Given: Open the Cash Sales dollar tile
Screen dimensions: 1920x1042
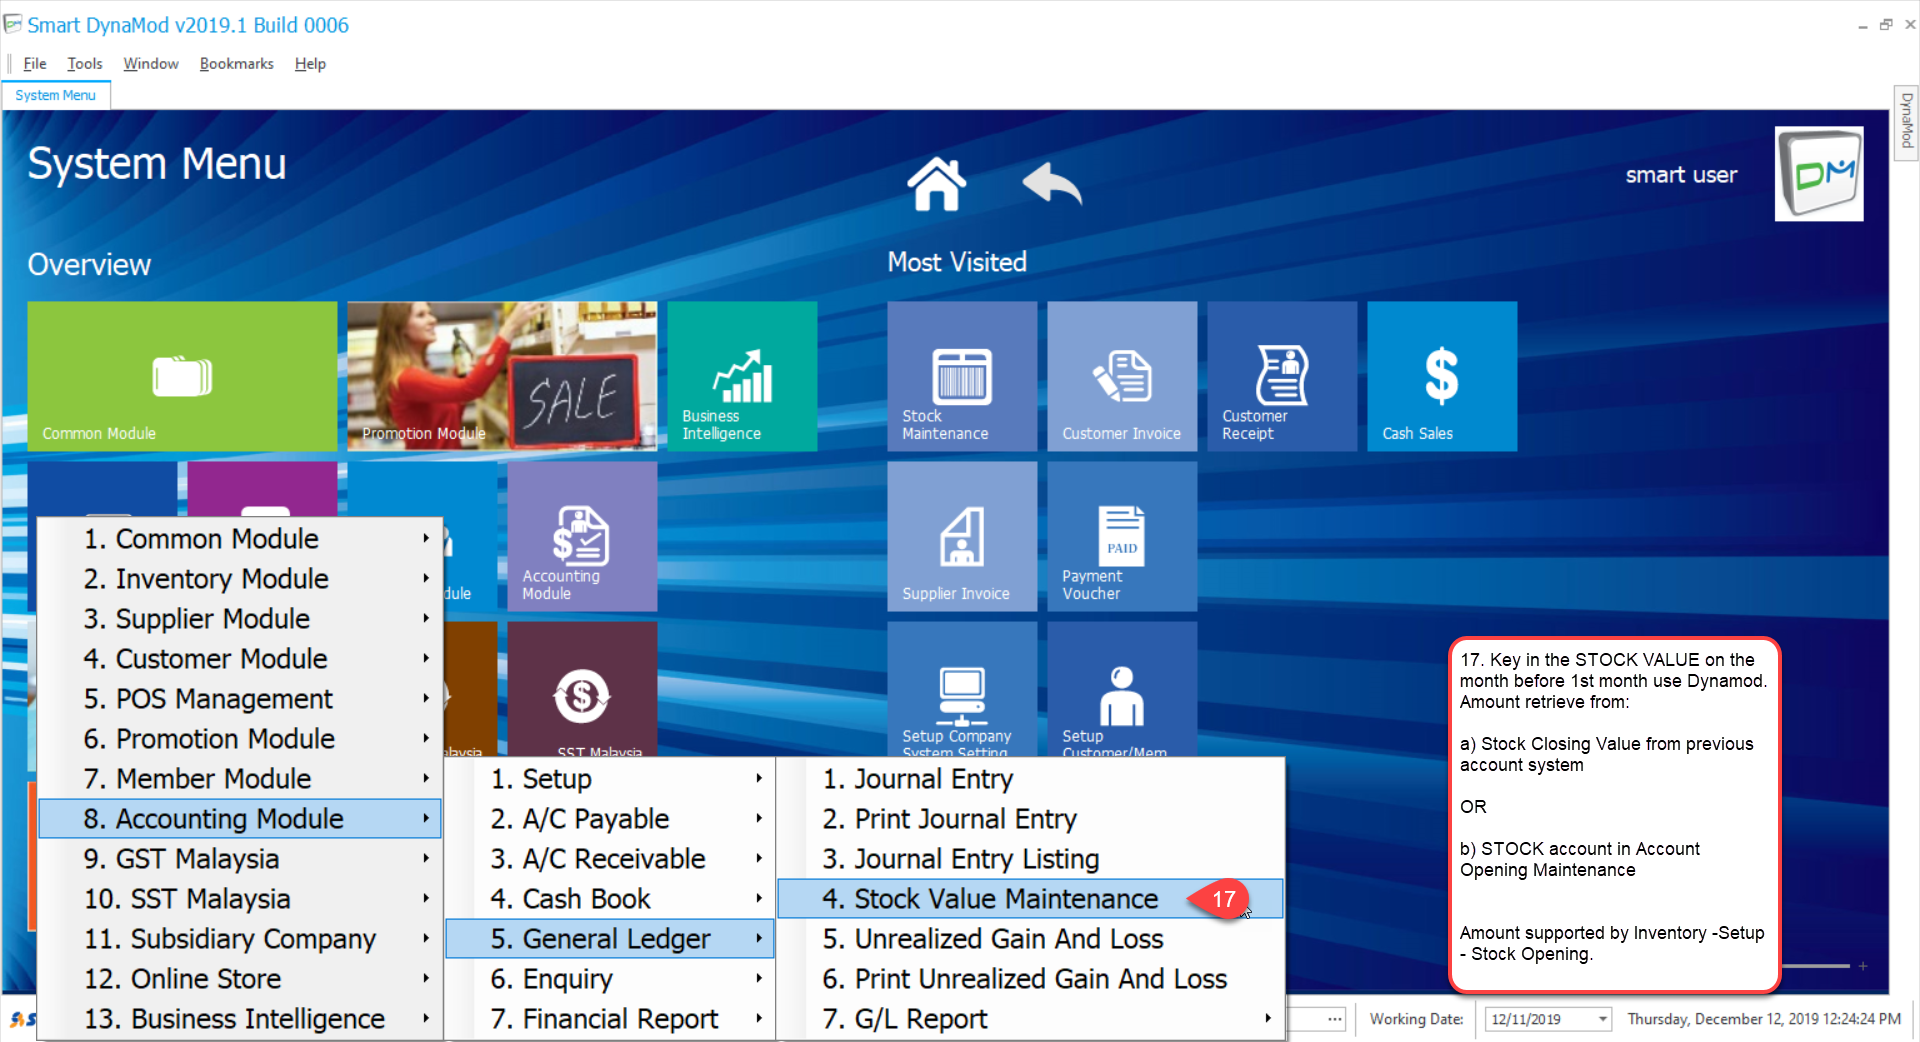Looking at the screenshot, I should tap(1442, 376).
